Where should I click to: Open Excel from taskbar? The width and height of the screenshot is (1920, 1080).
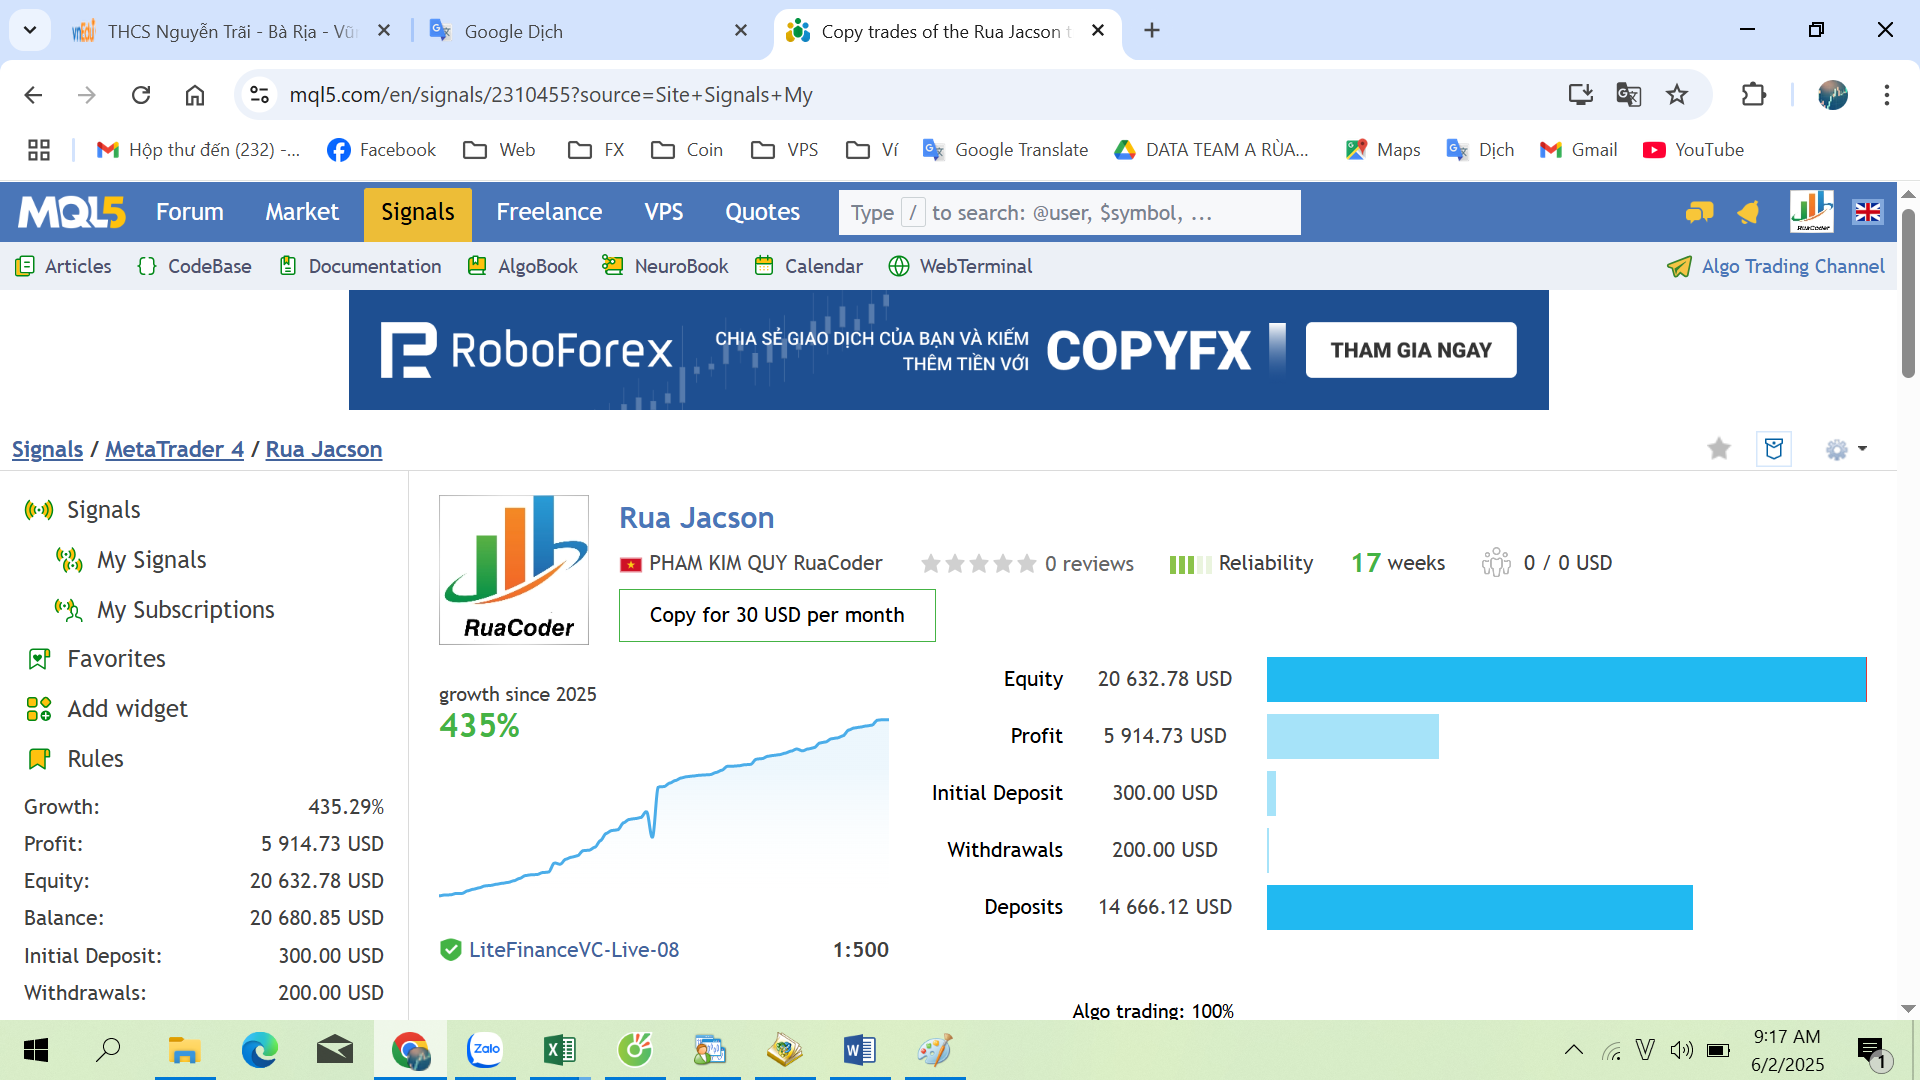click(x=559, y=1050)
